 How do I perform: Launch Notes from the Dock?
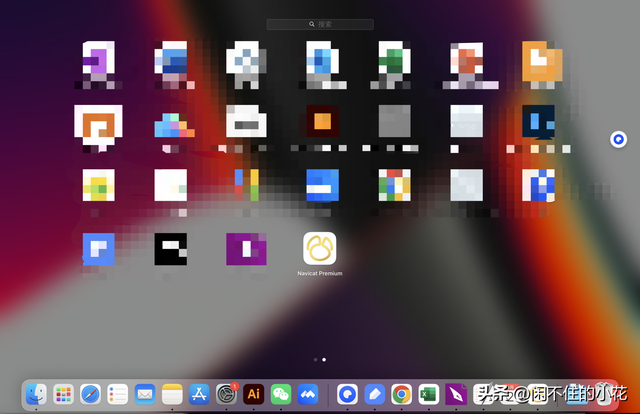[172, 394]
